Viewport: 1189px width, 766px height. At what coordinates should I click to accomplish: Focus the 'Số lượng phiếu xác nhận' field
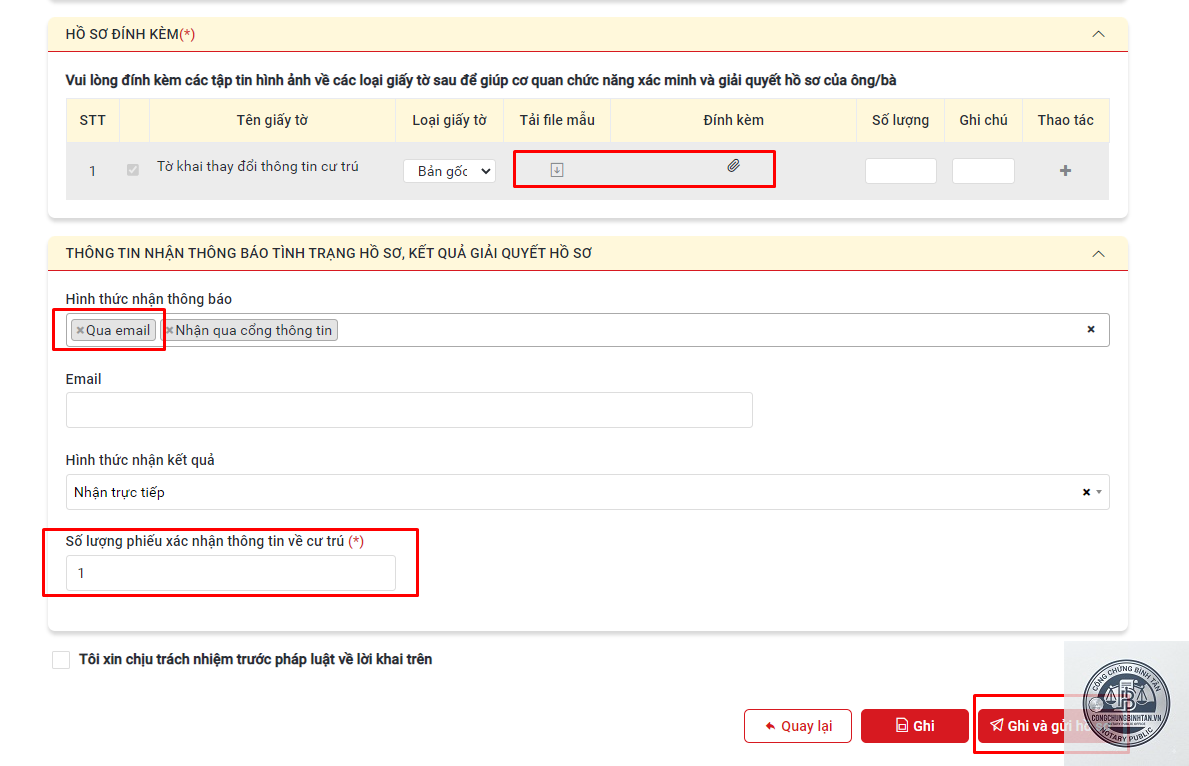pyautogui.click(x=231, y=573)
